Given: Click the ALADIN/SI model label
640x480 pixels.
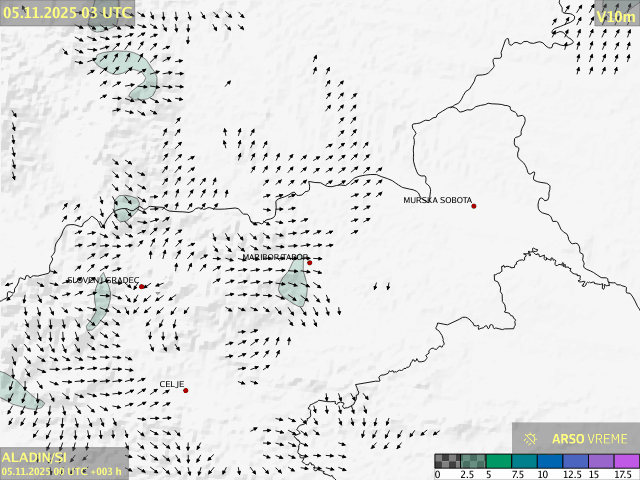Looking at the screenshot, I should pos(35,457).
